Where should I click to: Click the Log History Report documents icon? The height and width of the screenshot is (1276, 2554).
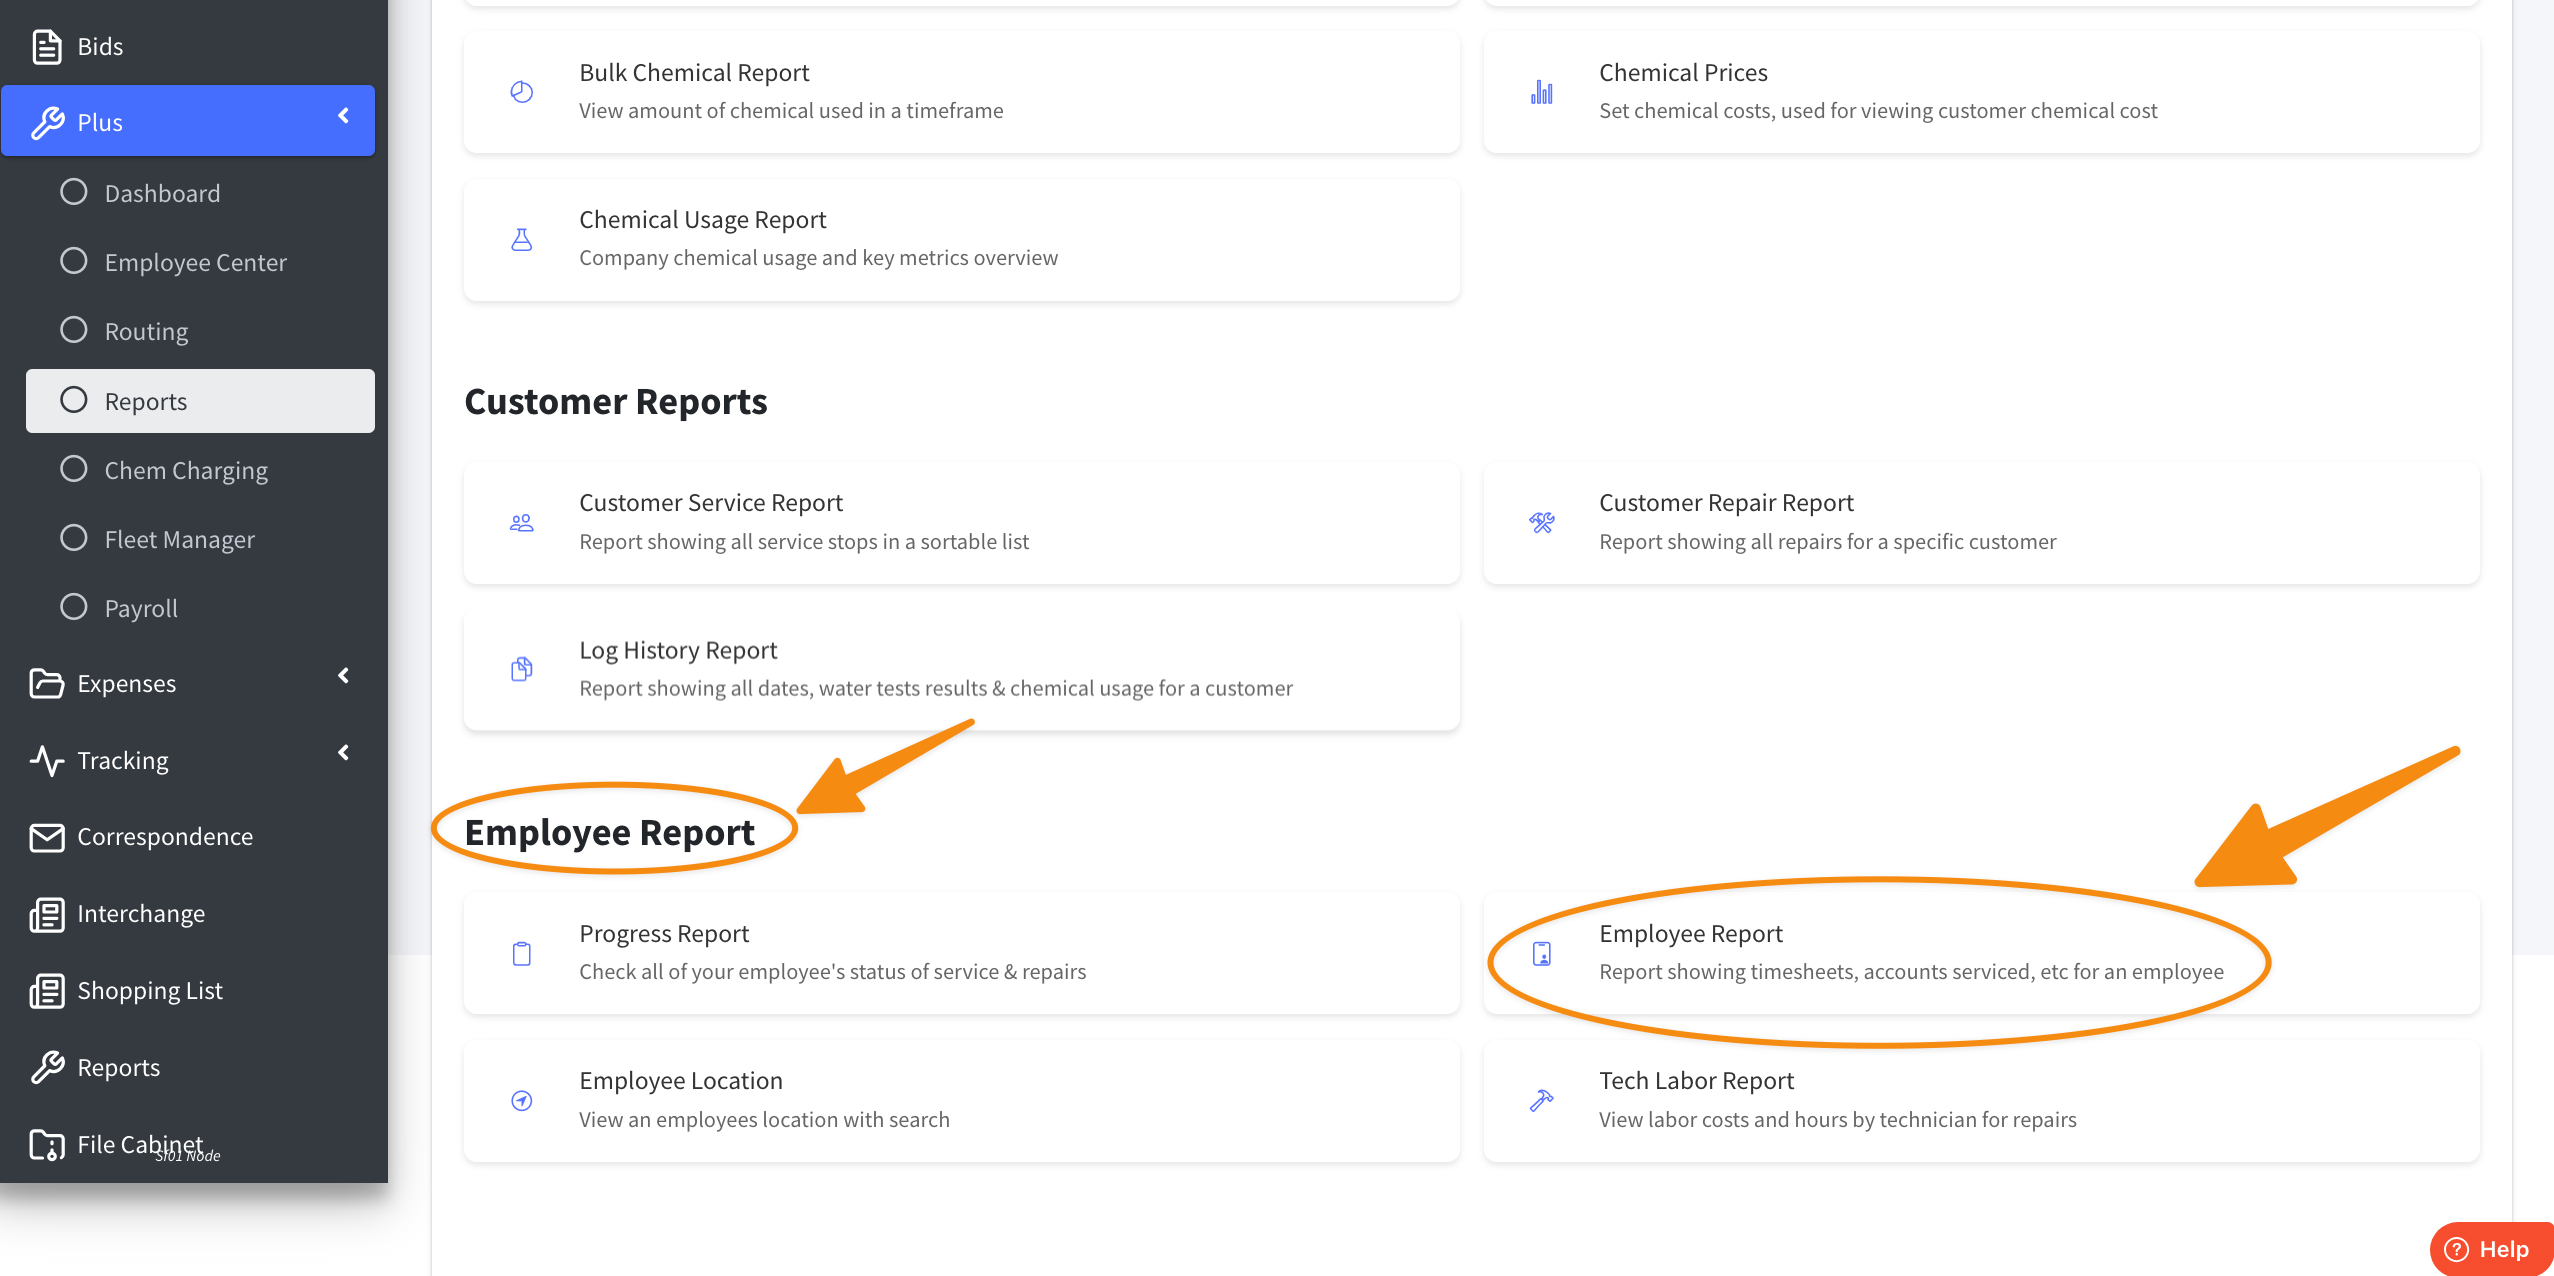tap(521, 669)
